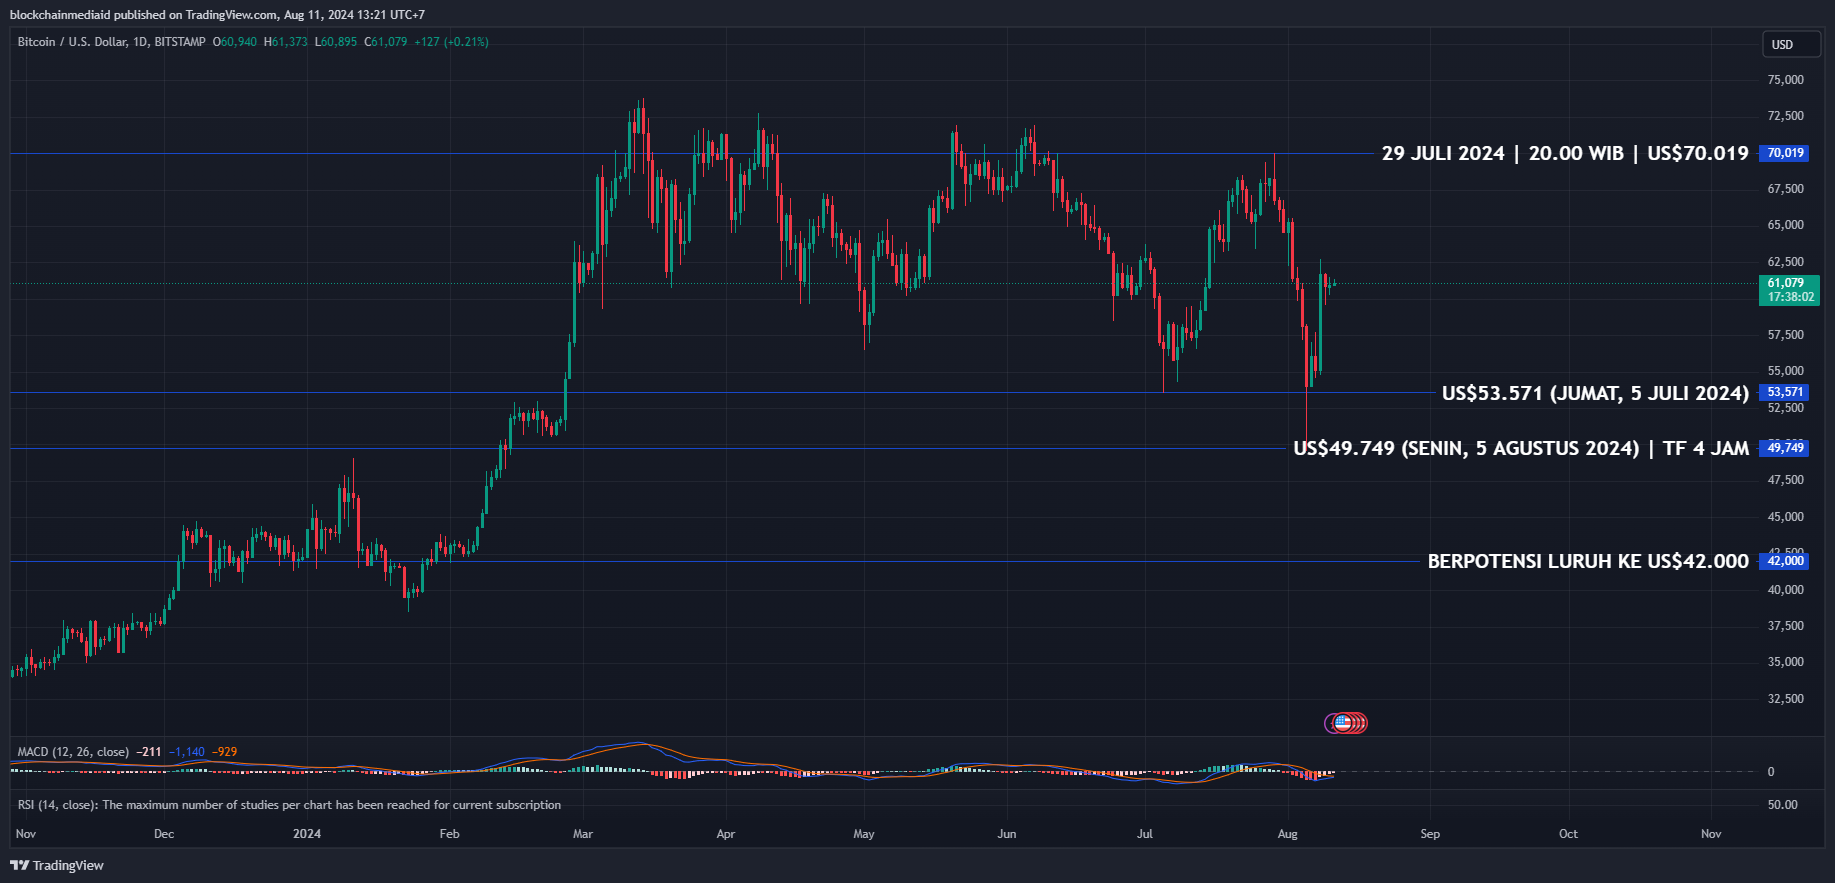Click the 75,000 price scale label
Viewport: 1835px width, 883px height.
pyautogui.click(x=1786, y=80)
